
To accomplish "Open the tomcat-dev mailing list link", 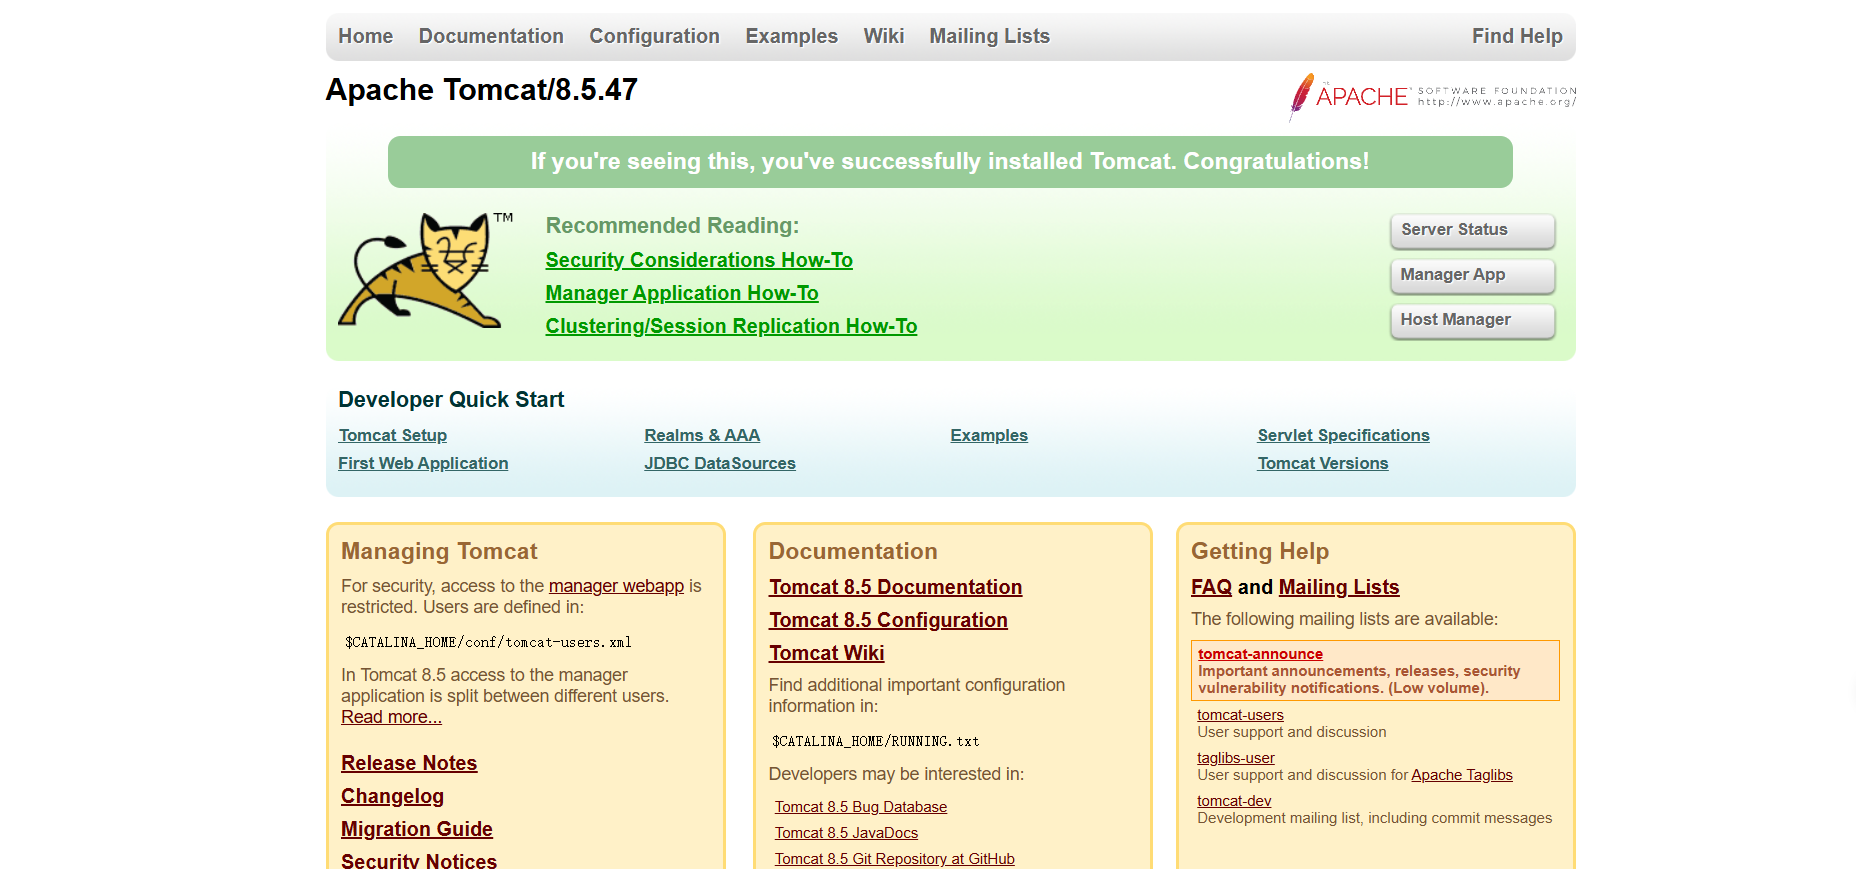I will (1234, 801).
